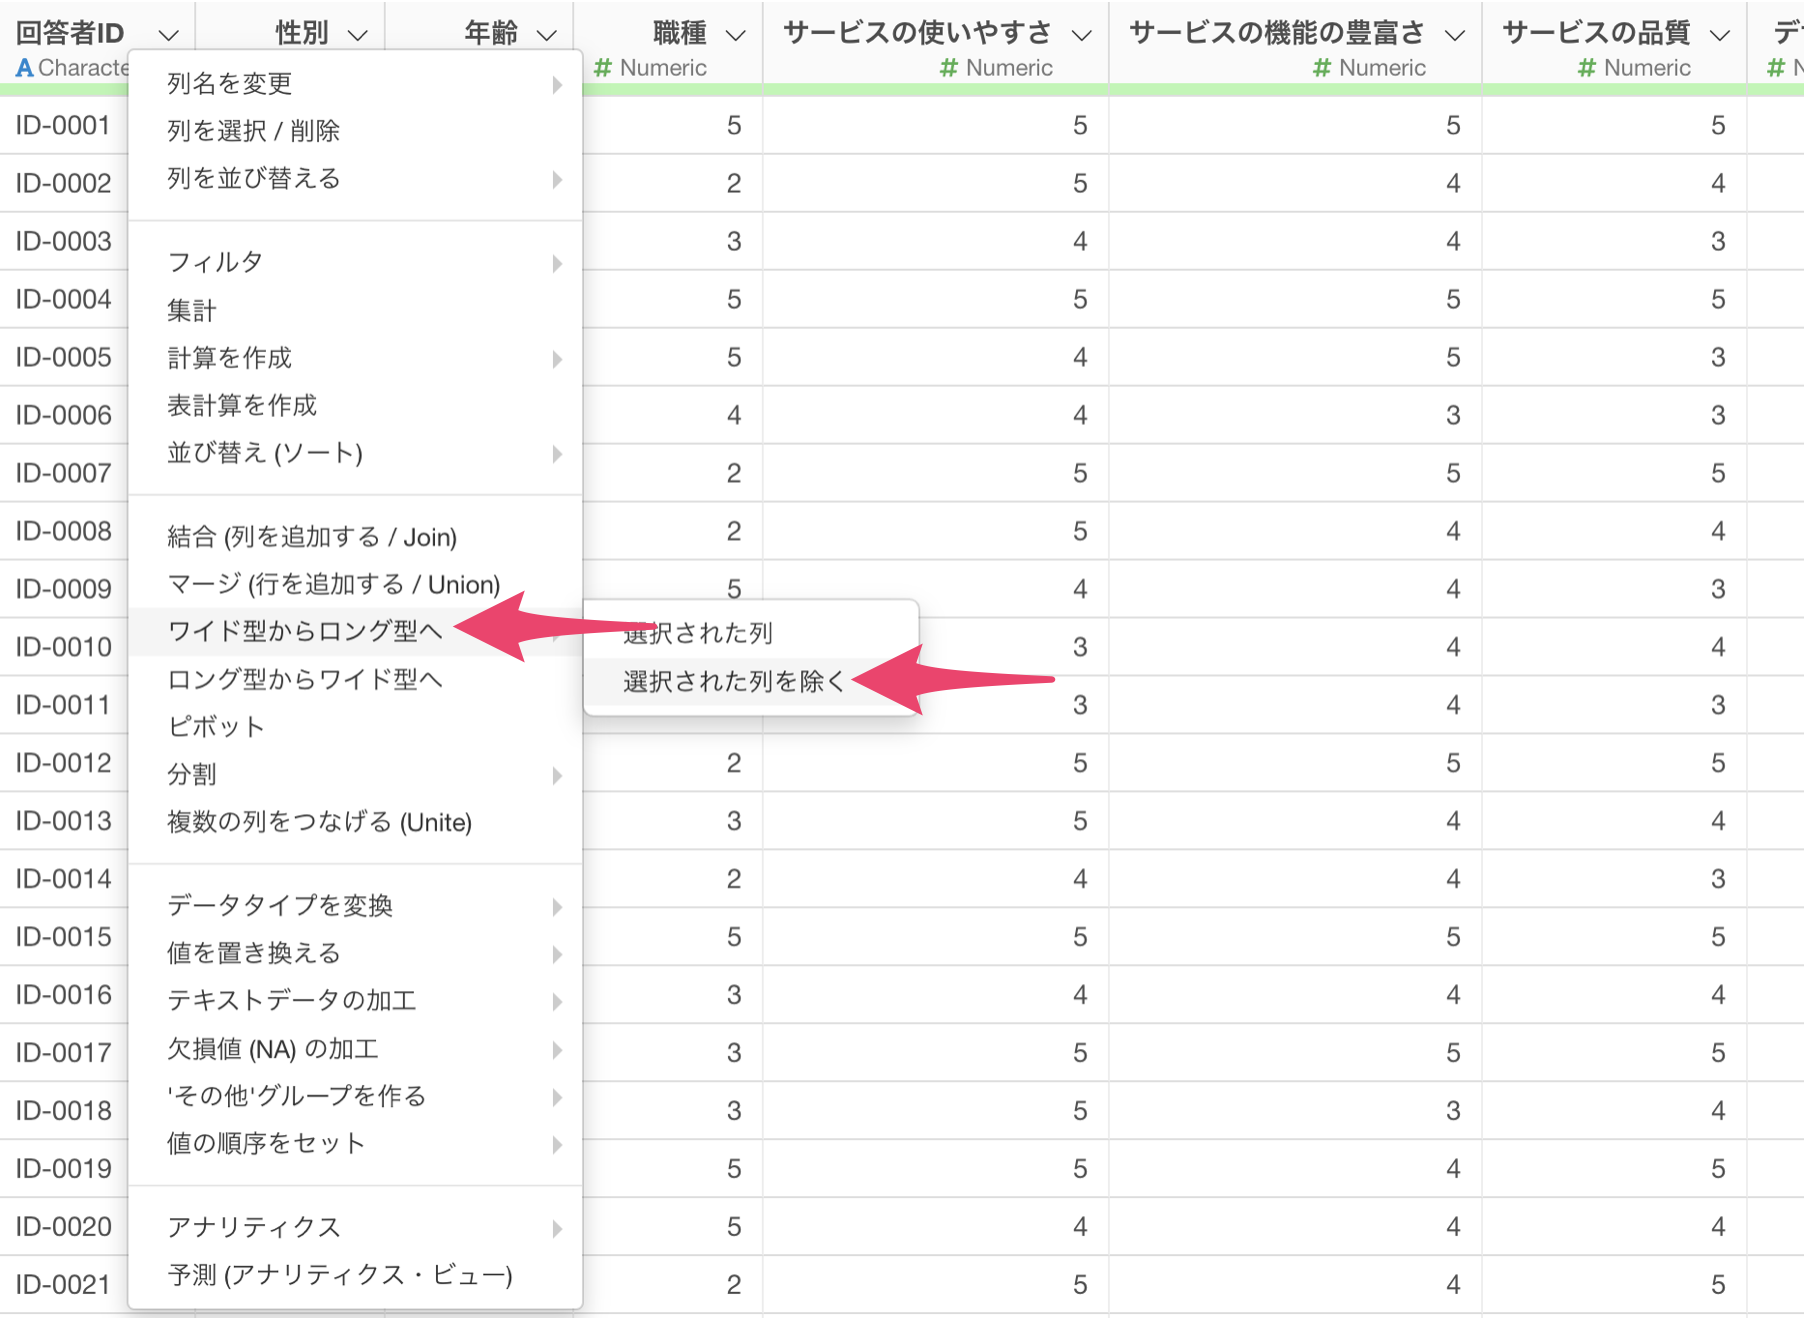
Task: Select 選択された列を除く in the submenu
Action: coord(733,682)
